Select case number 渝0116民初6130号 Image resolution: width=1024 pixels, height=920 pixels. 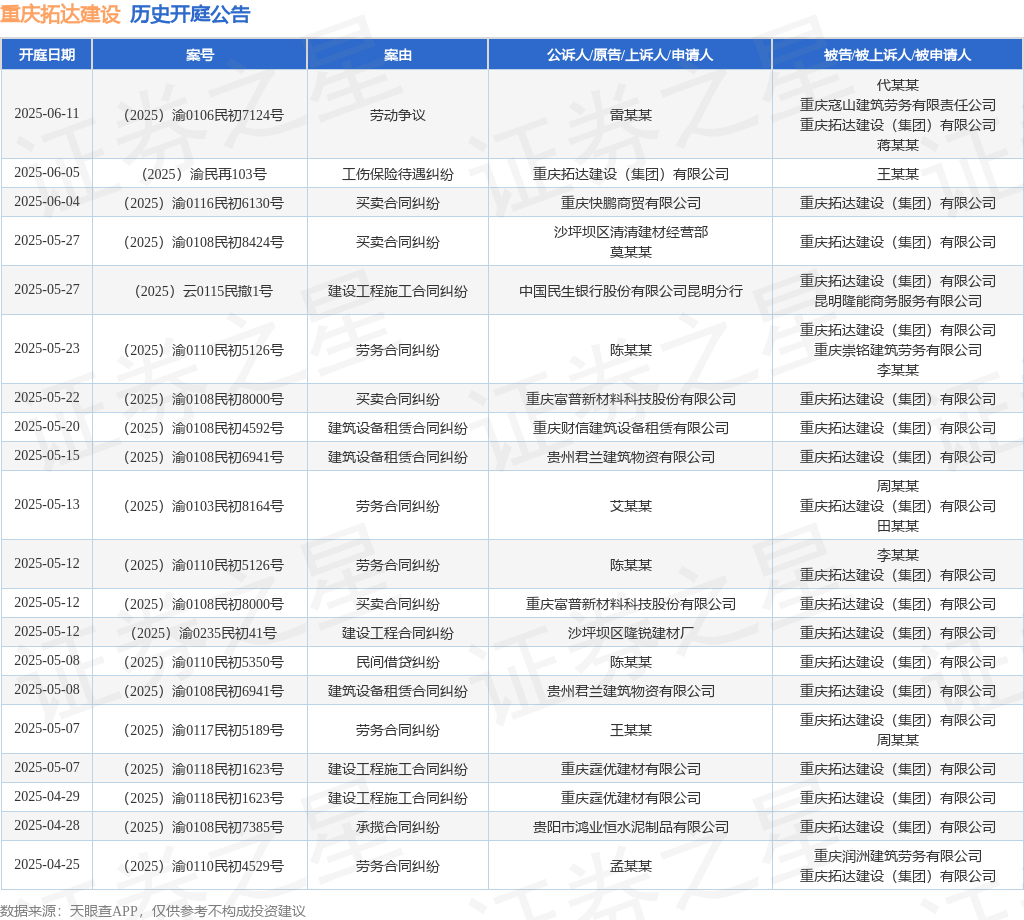coord(204,203)
